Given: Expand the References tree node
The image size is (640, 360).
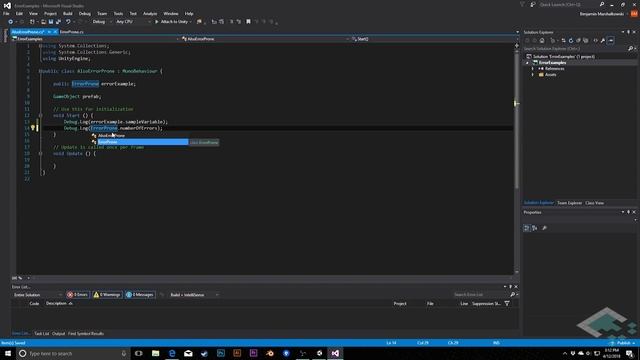Looking at the screenshot, I should (533, 69).
